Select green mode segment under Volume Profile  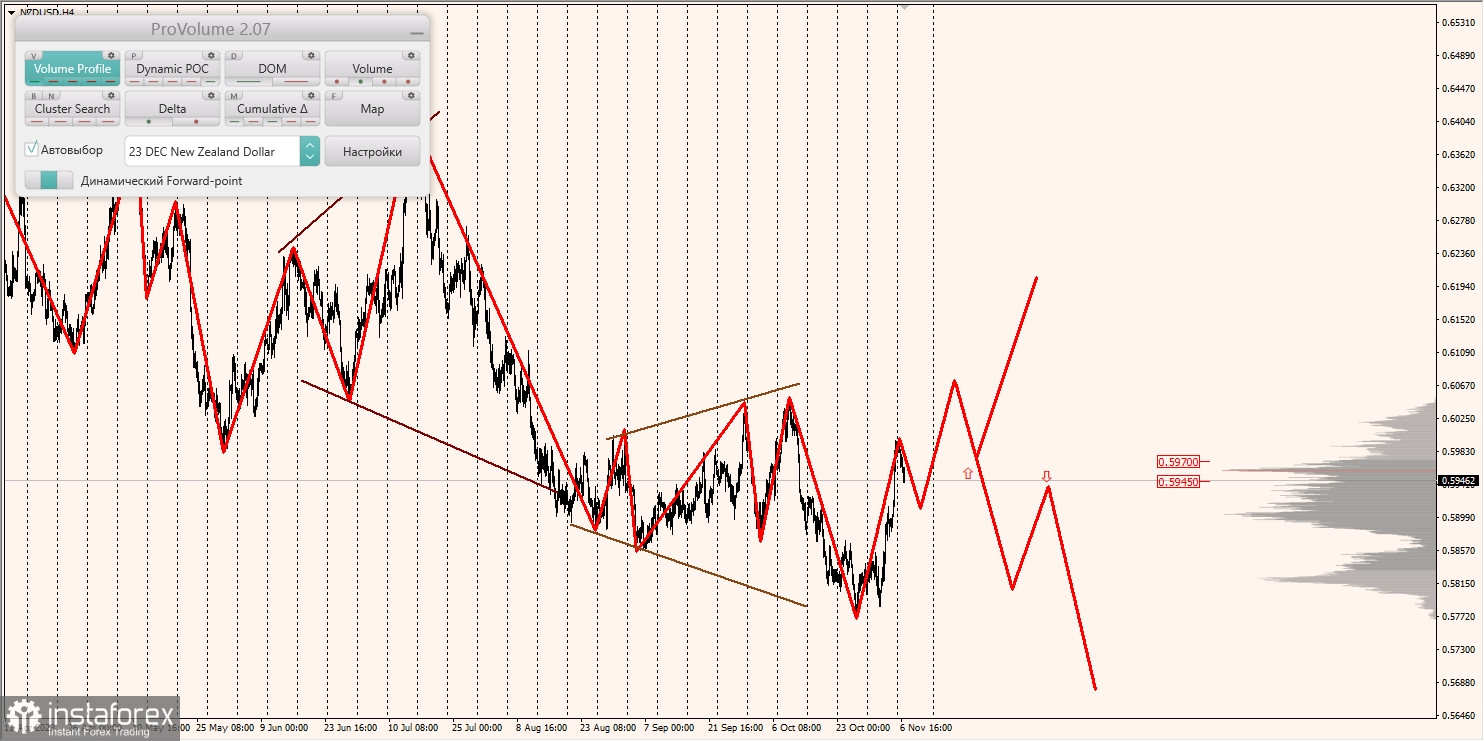[35, 81]
